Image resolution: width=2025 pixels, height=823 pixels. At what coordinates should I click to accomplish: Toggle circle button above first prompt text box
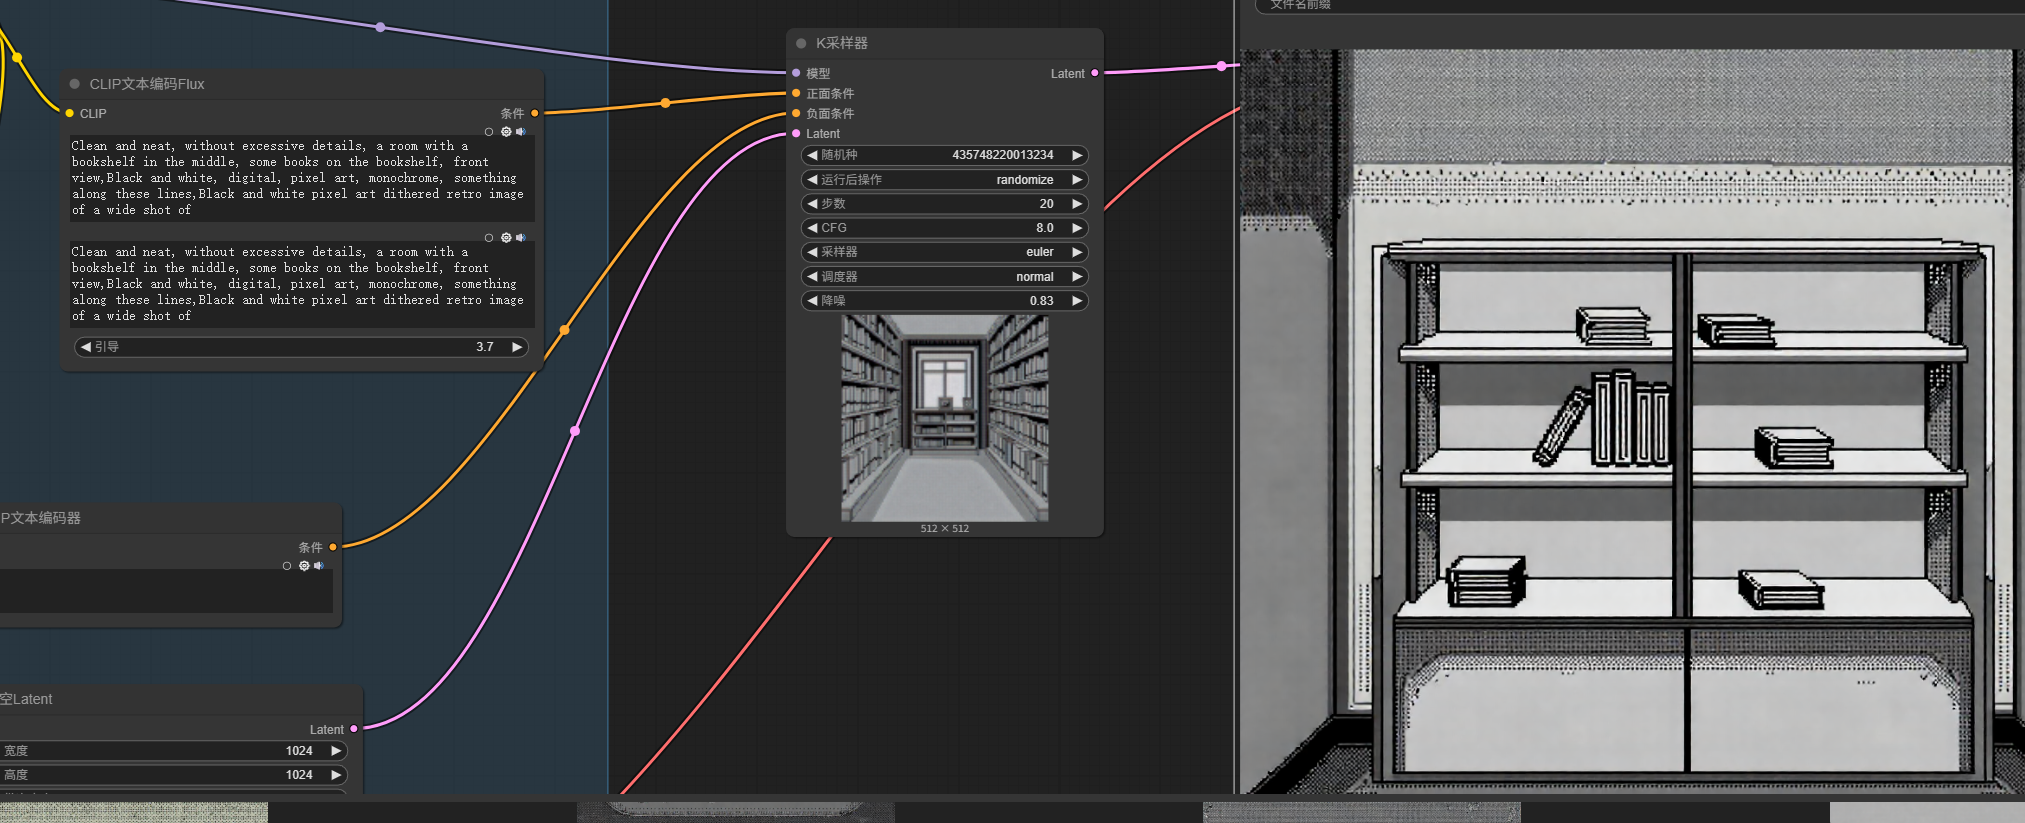point(489,132)
